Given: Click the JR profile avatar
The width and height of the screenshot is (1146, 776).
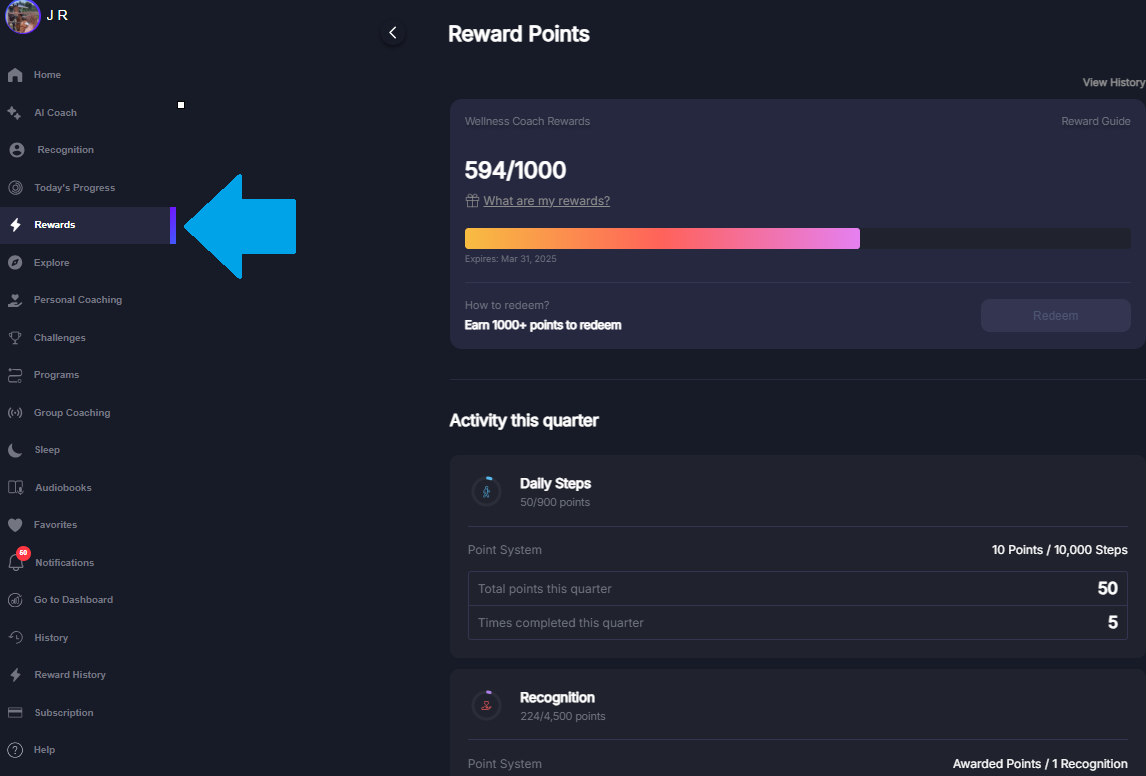Looking at the screenshot, I should click(22, 17).
